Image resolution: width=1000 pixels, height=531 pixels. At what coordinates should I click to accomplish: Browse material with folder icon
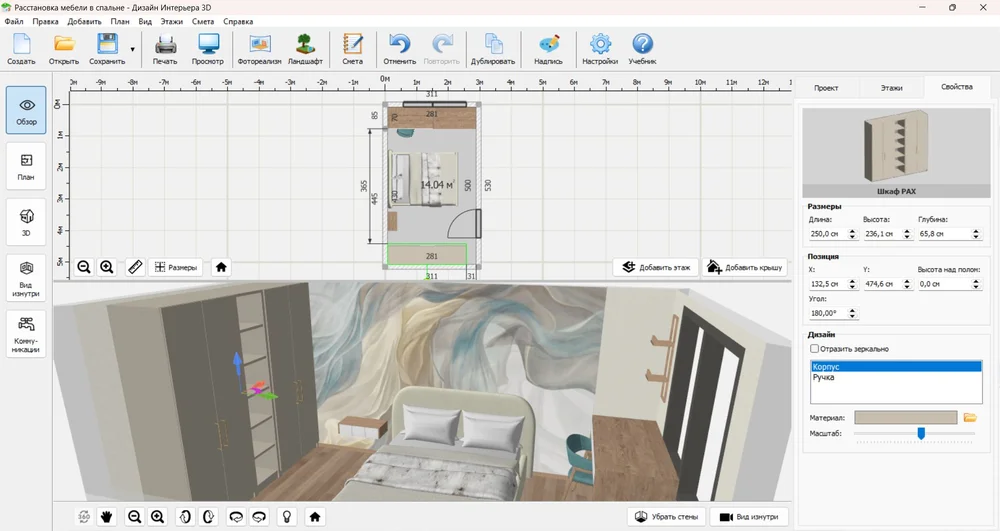[970, 418]
